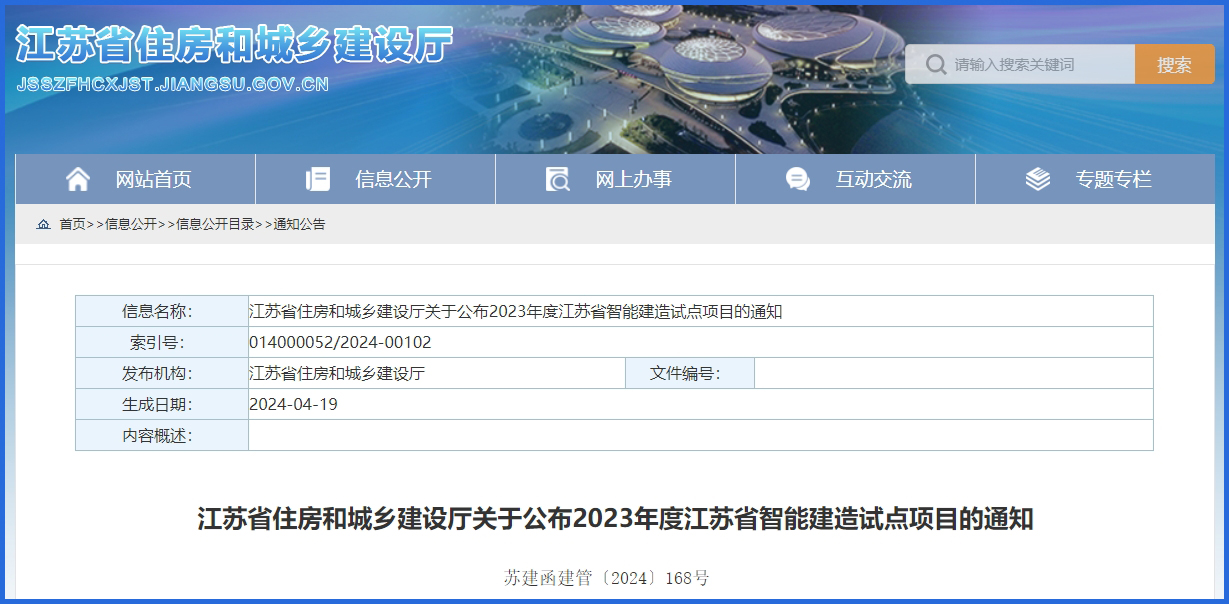Click the 索引号 label cell
Screen dimensions: 1229x604
pos(162,342)
